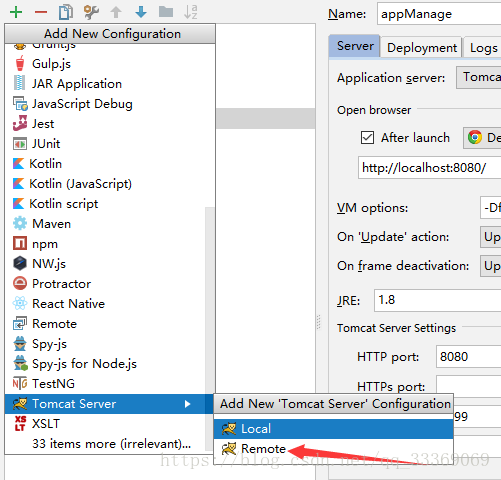Select Kotlin (JavaScript) configuration type
The image size is (501, 480).
[109, 184]
